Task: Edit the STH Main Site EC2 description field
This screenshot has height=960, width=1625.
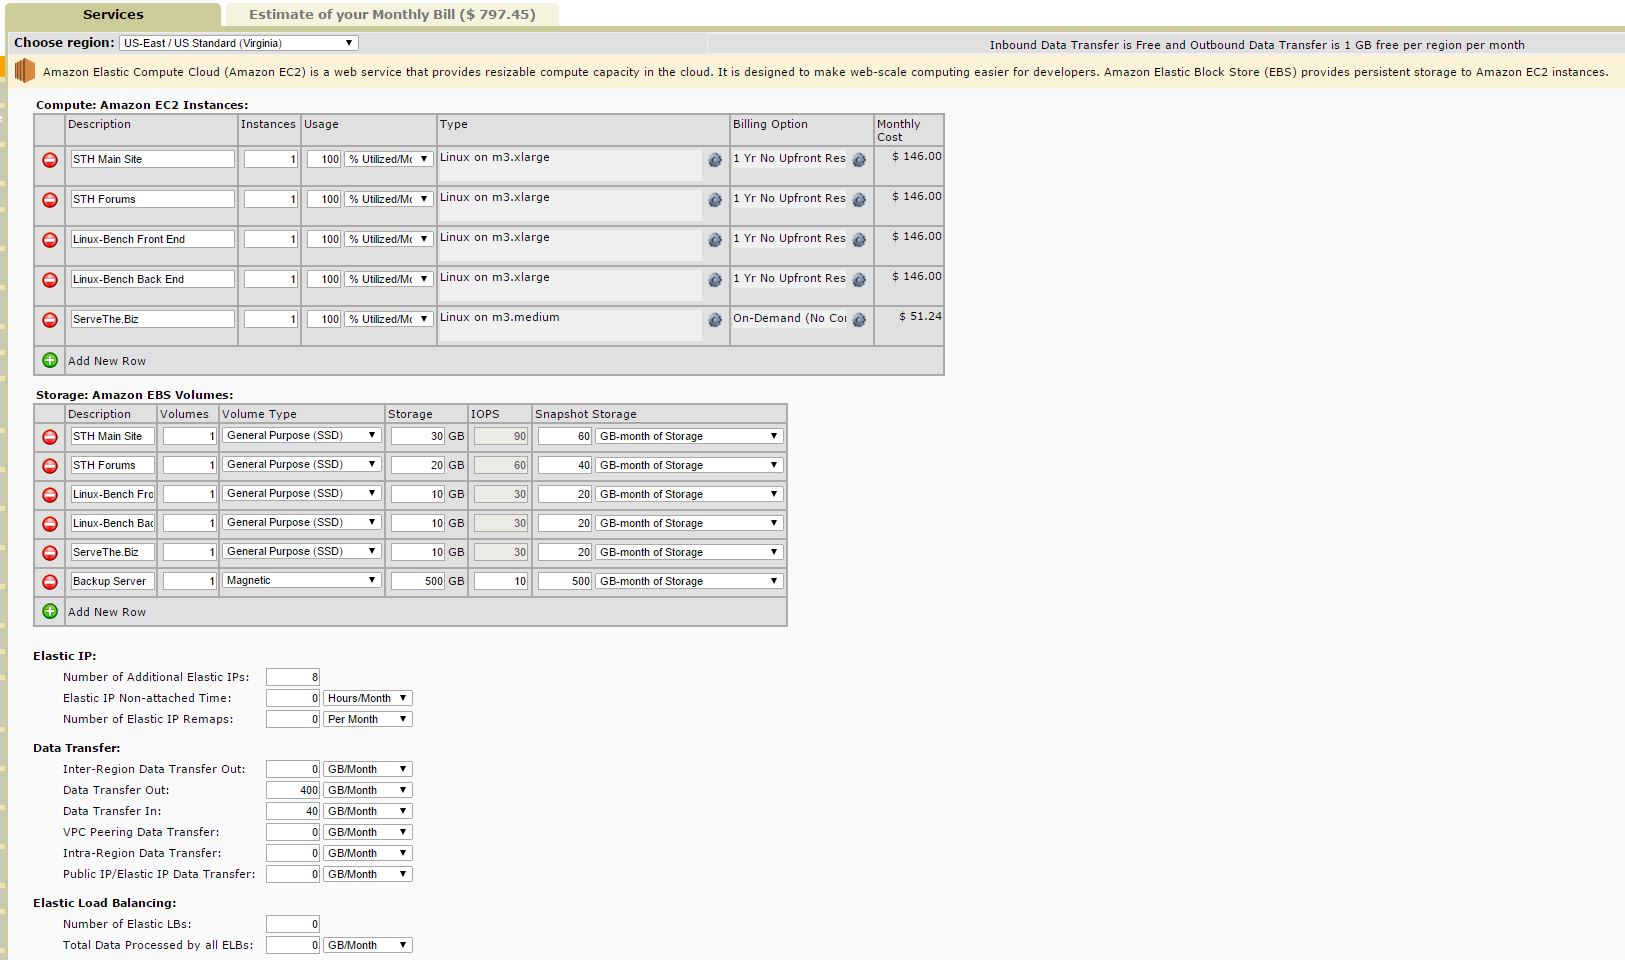Action: (152, 159)
